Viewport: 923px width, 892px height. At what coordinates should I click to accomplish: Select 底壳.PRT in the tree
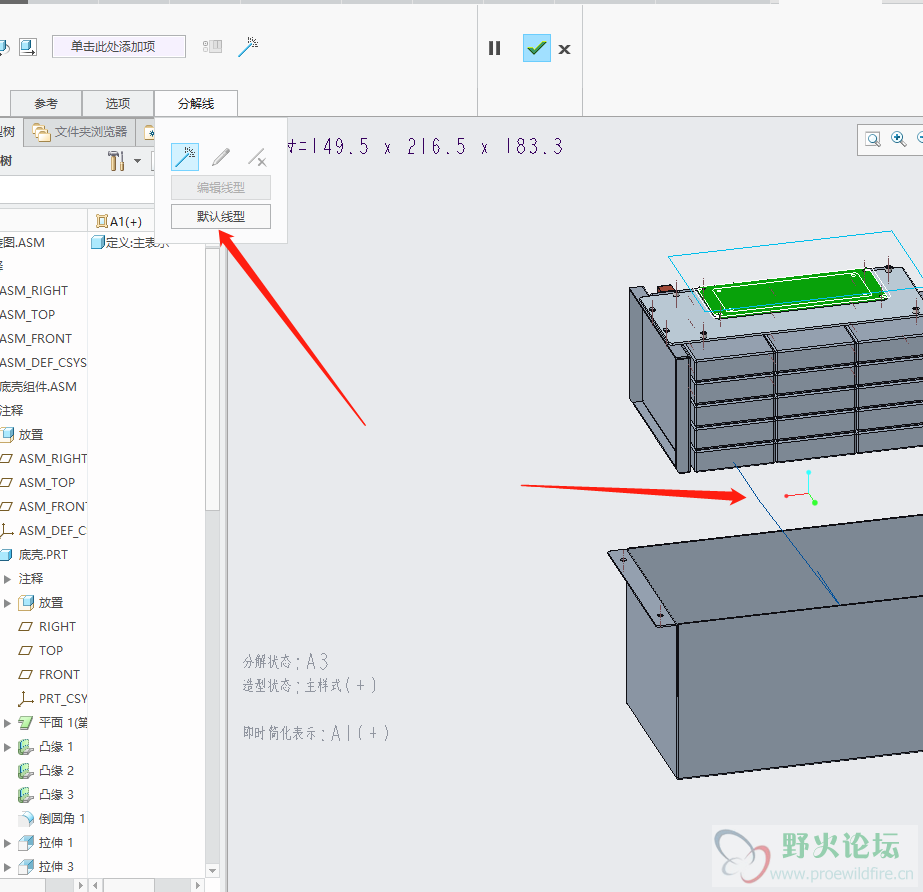click(43, 555)
